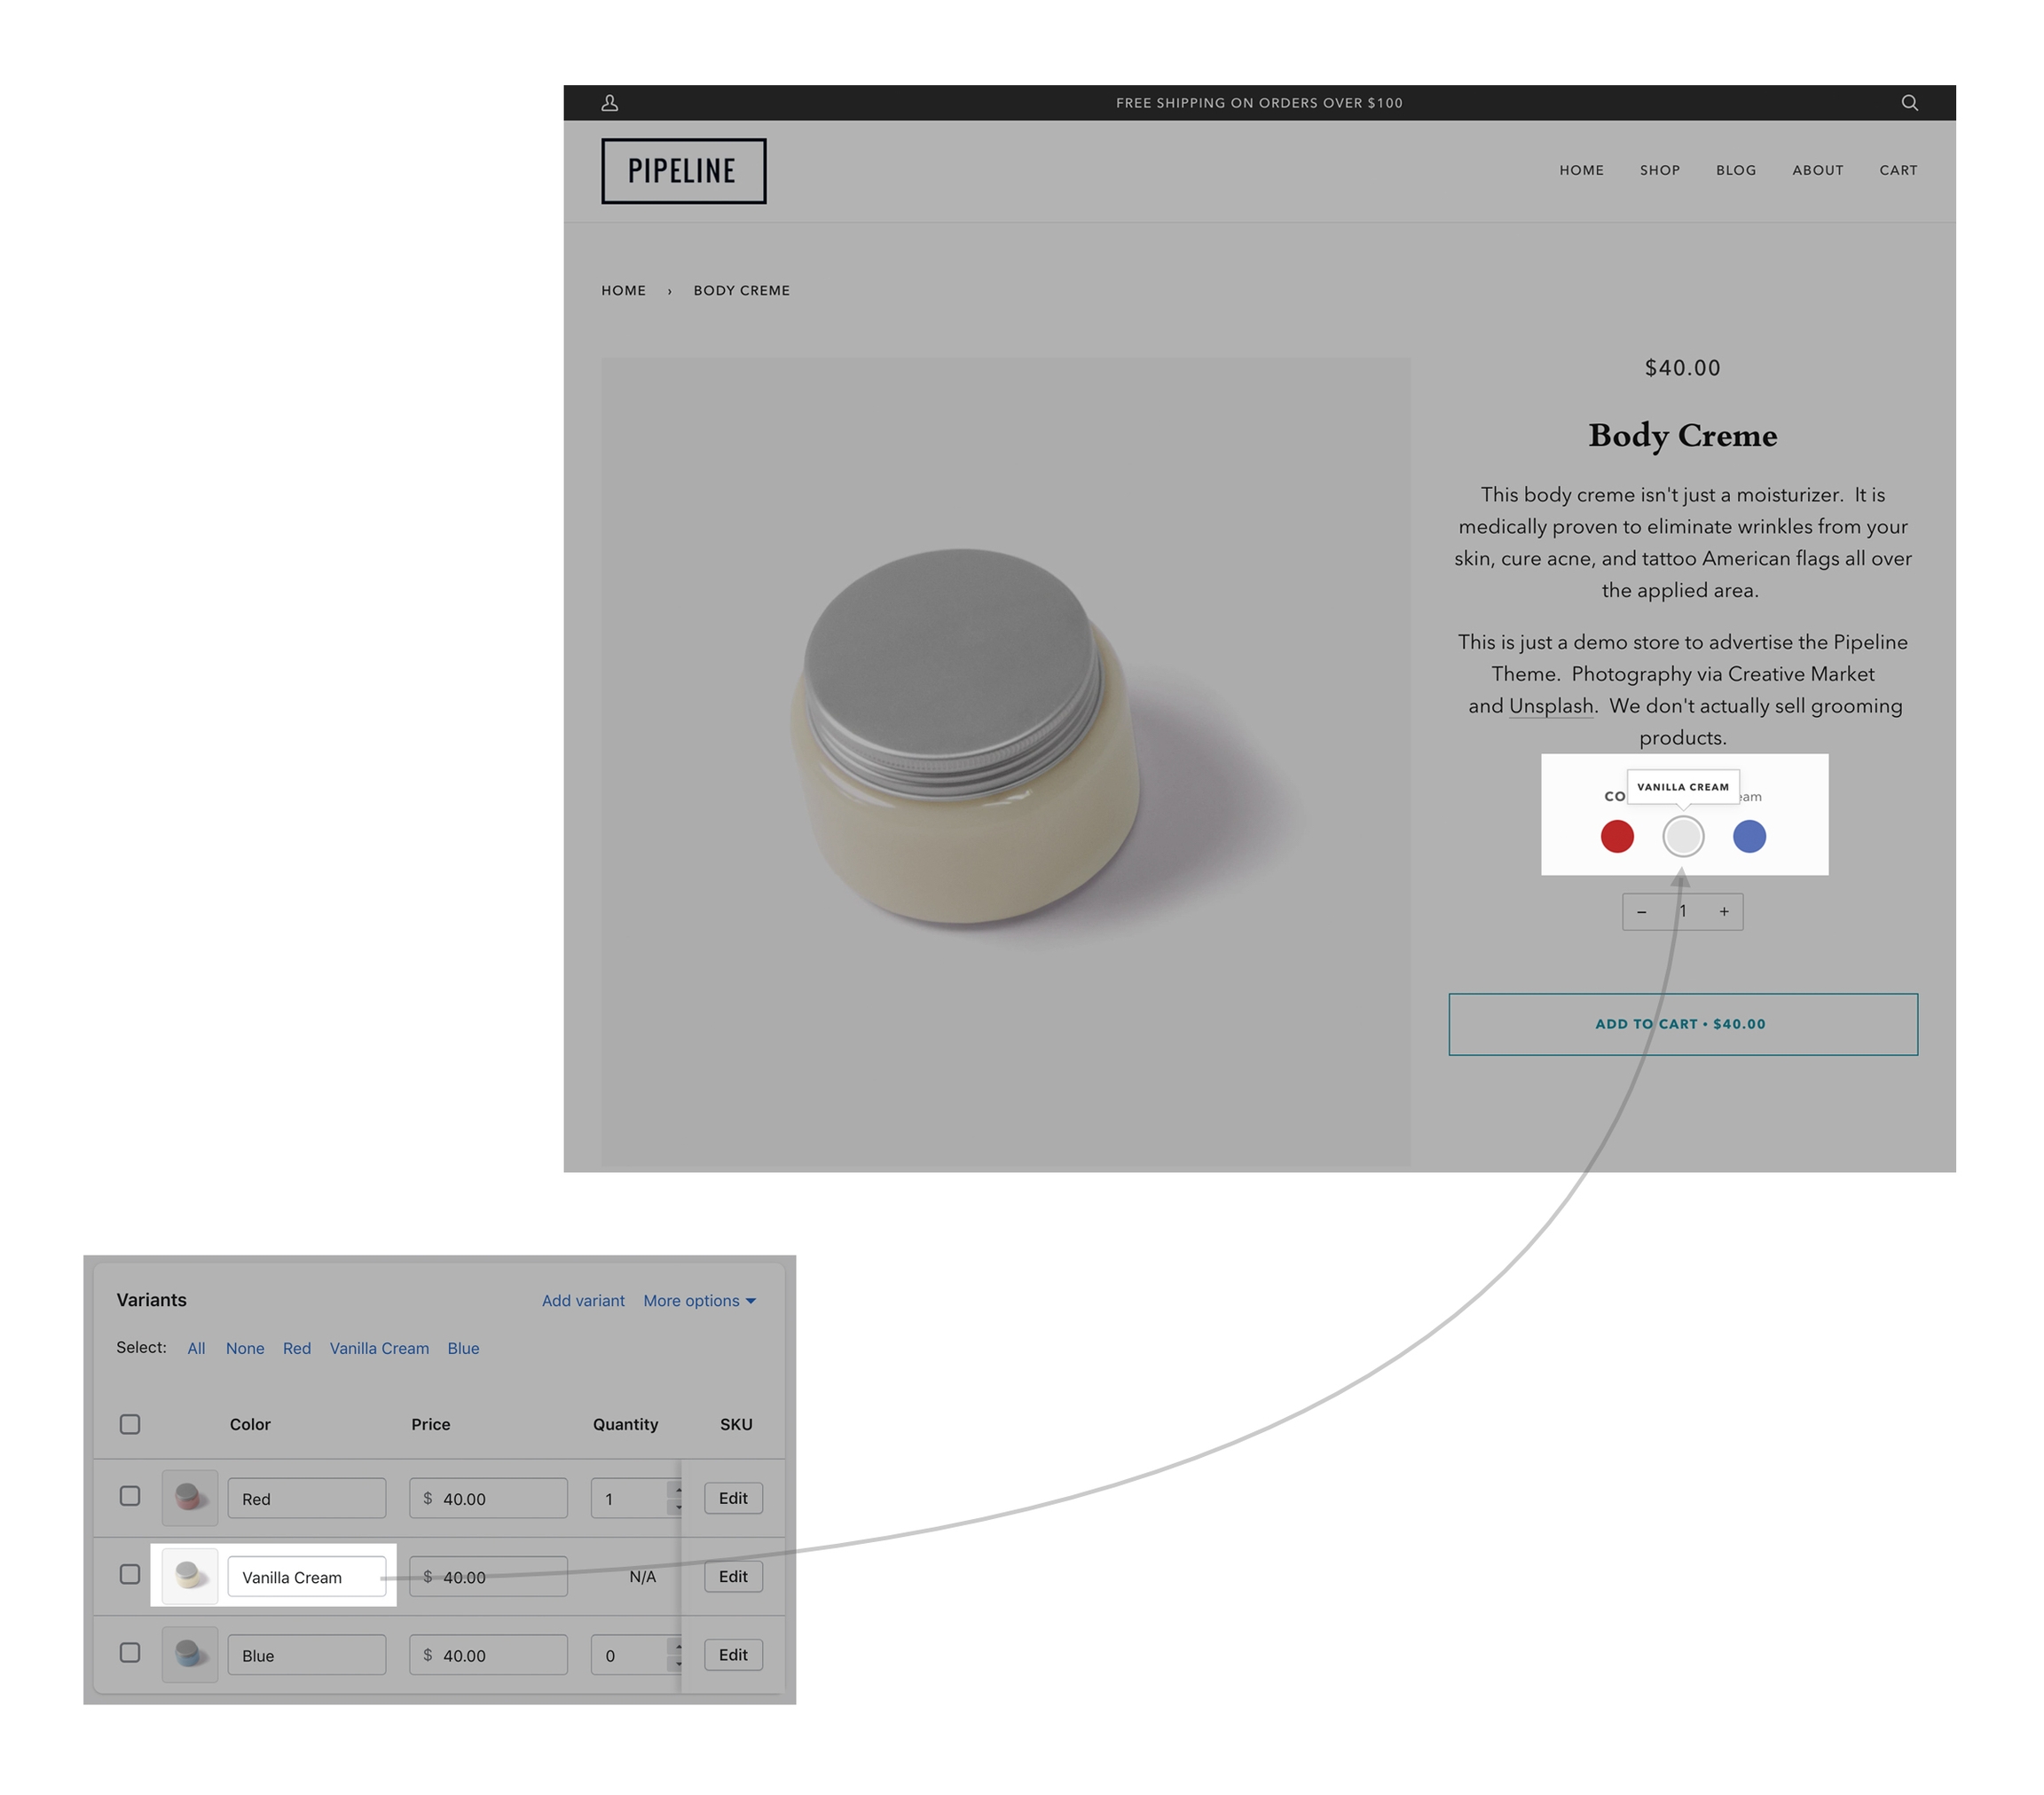This screenshot has width=2044, height=1795.
Task: Click Add to Cart button
Action: [1682, 1024]
